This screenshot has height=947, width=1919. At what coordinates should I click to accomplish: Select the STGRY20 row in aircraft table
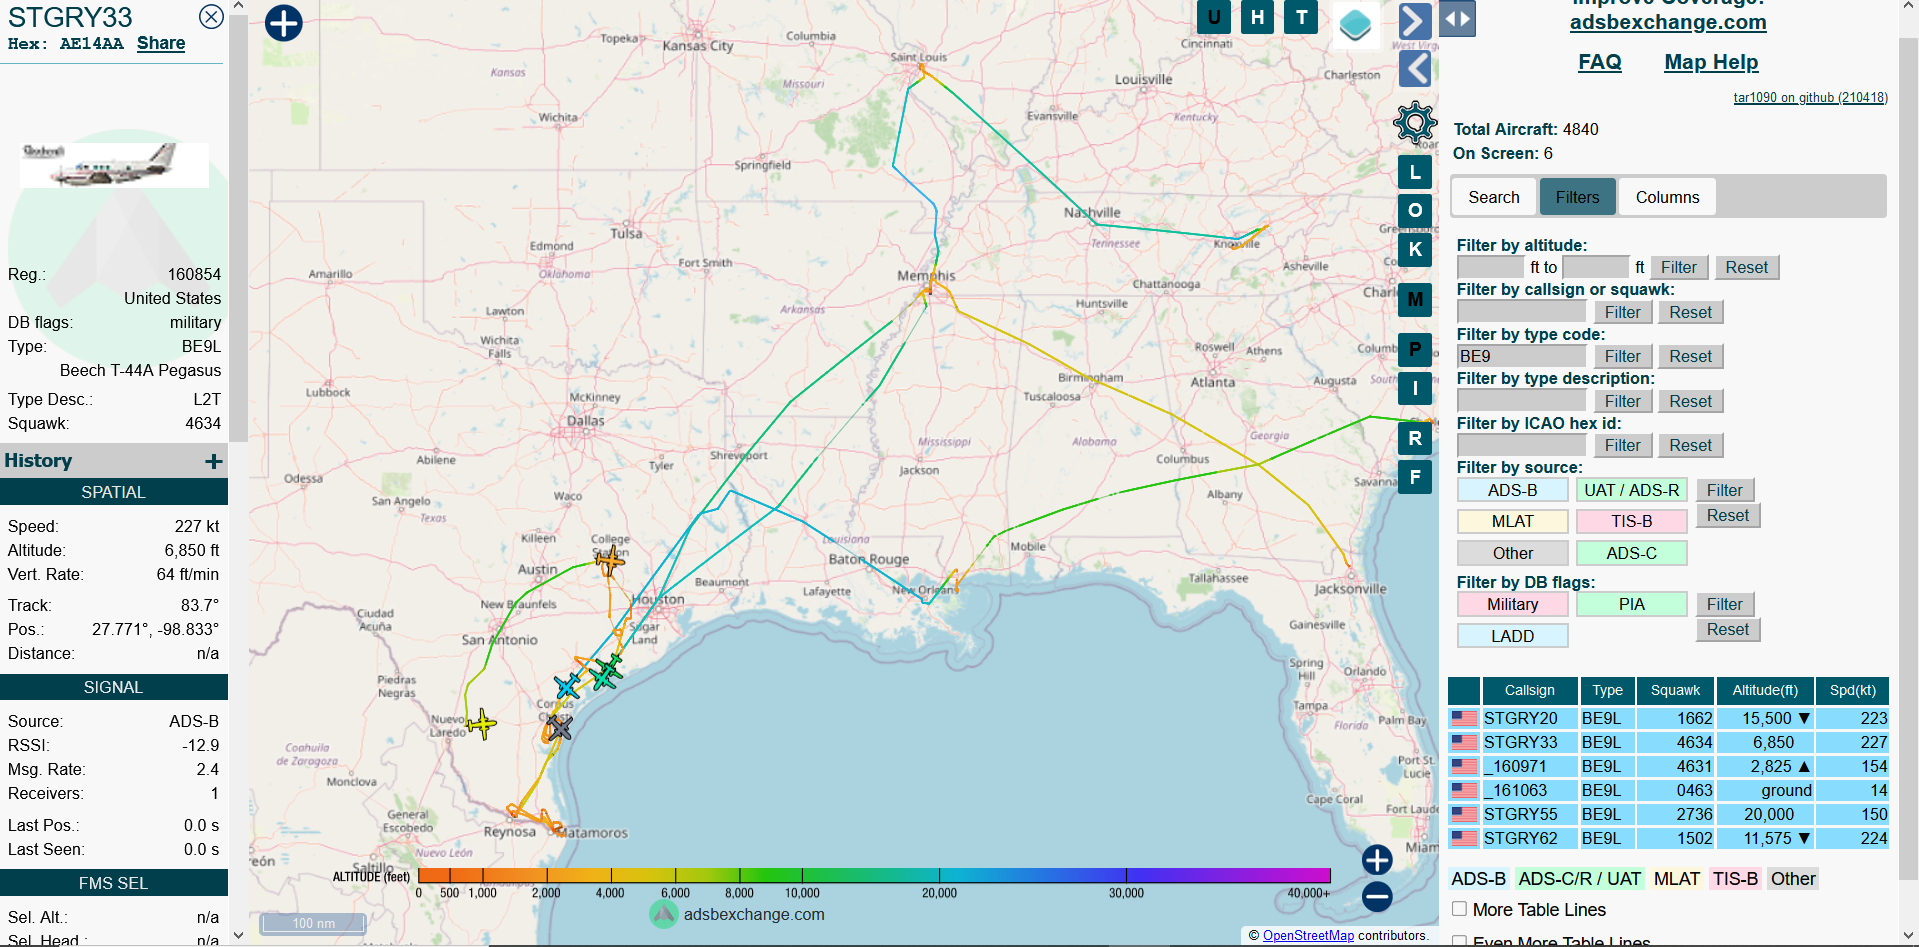1668,718
